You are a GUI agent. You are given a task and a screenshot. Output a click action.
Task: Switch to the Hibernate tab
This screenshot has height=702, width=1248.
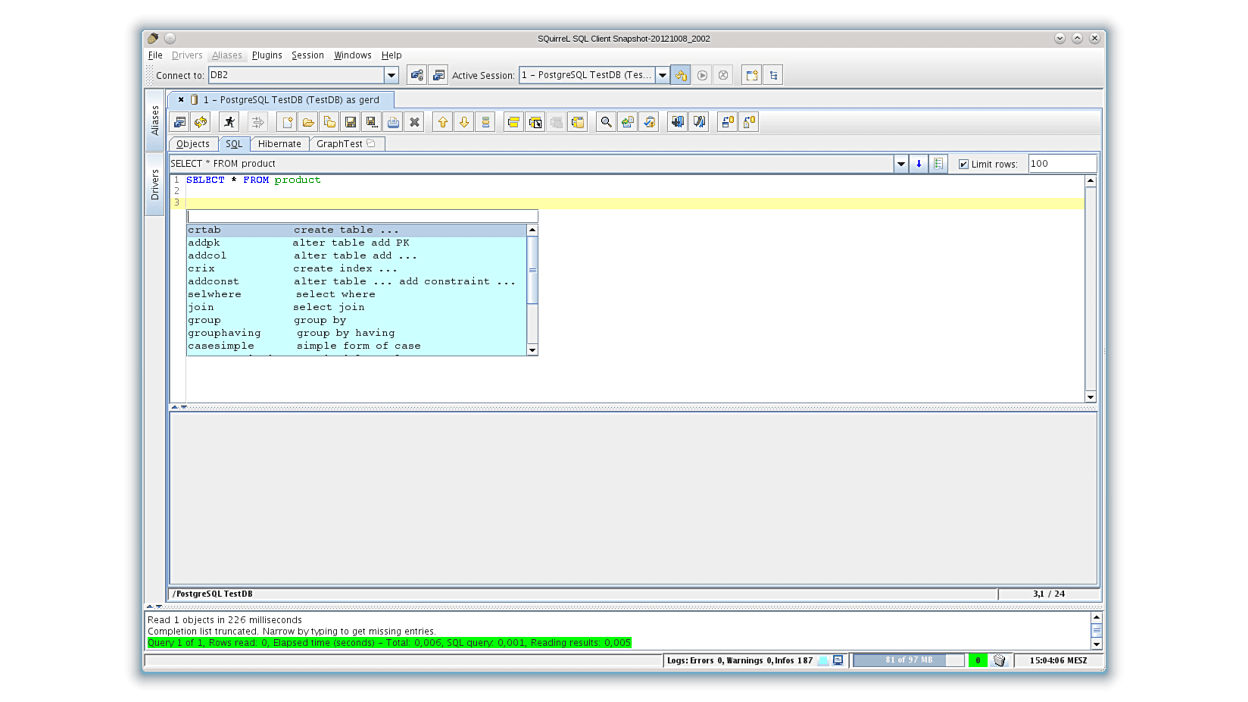279,143
